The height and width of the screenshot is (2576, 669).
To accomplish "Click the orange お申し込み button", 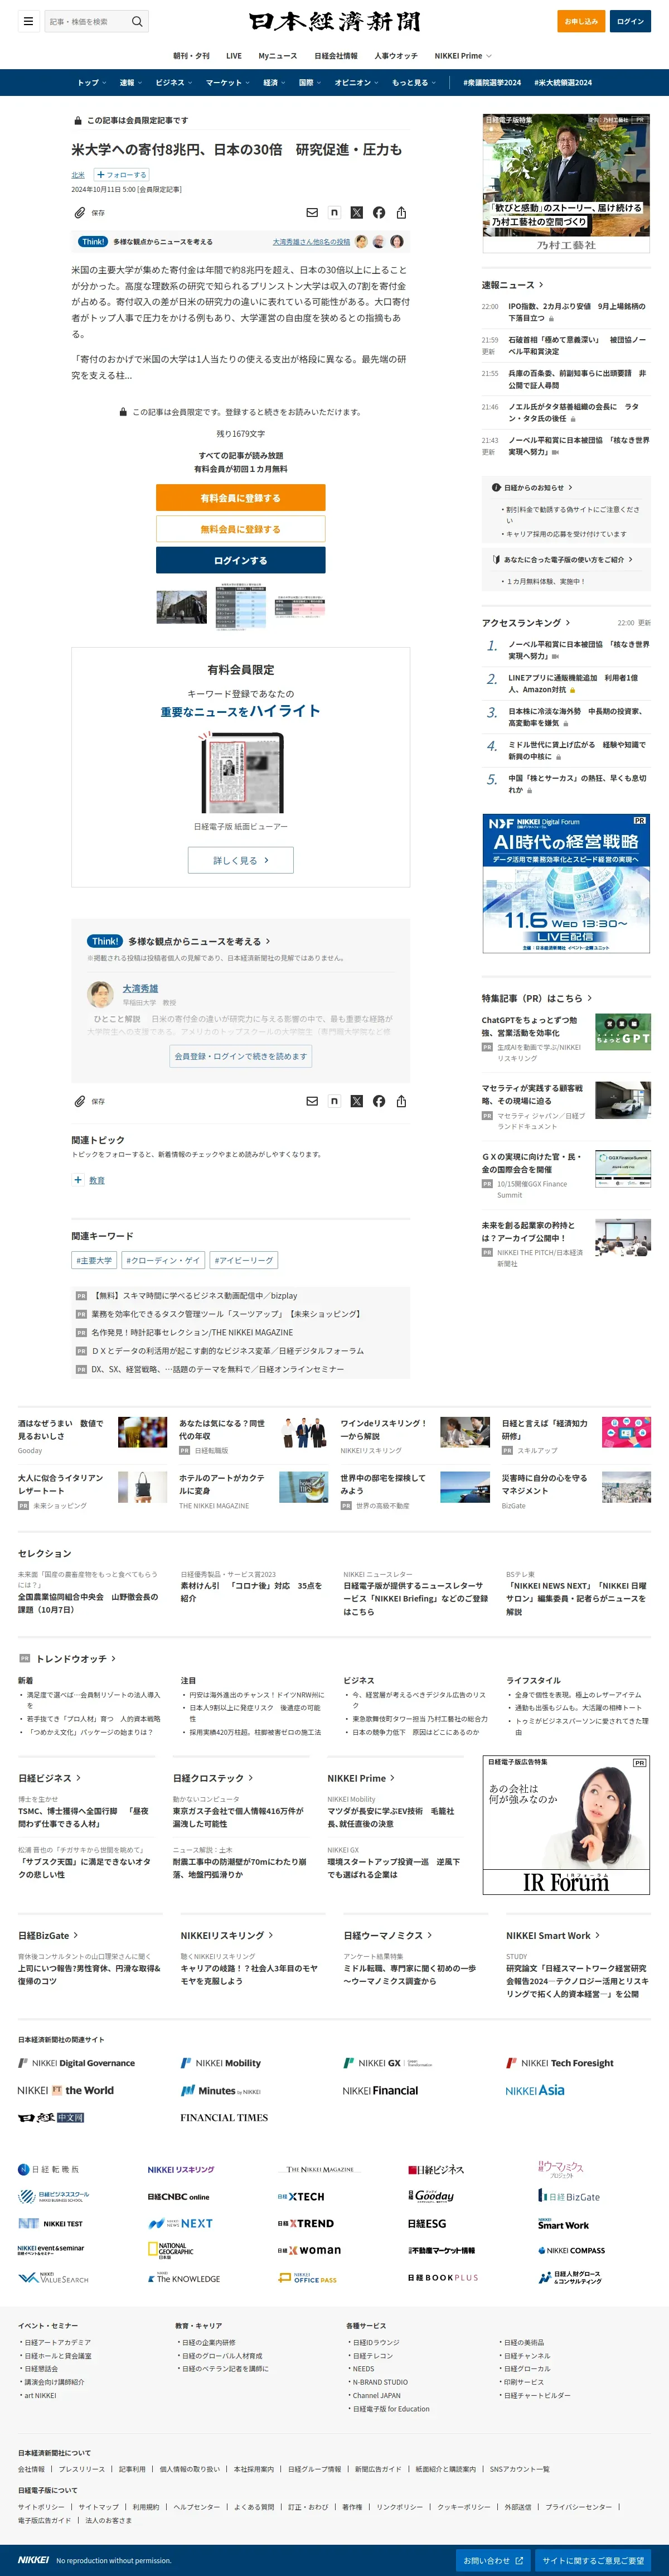I will (x=581, y=21).
